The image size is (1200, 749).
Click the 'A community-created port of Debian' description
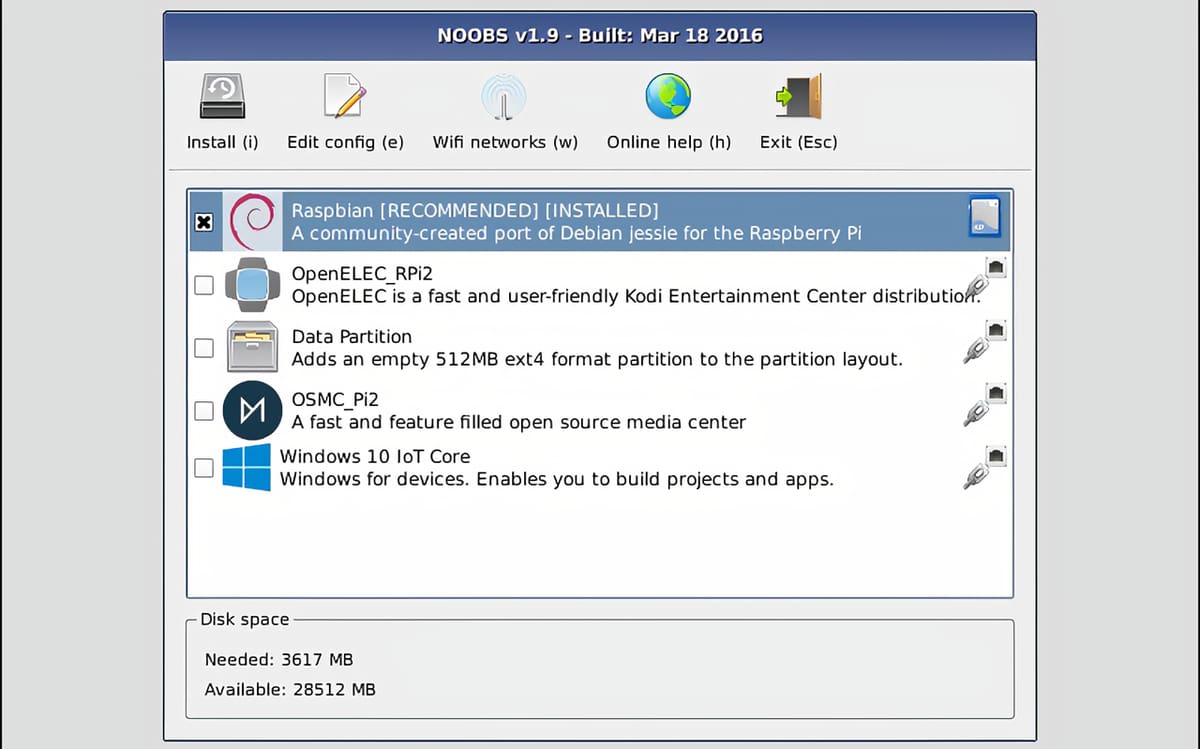576,234
